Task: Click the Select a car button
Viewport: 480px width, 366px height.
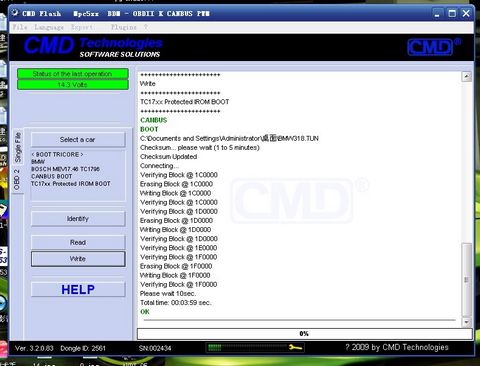Action: [x=78, y=139]
